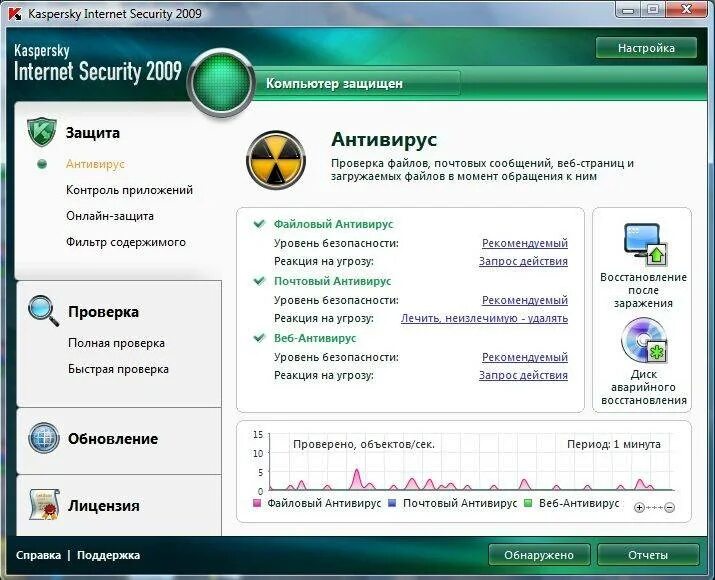
Task: Open Восстановление после заражения computer icon
Action: pyautogui.click(x=645, y=245)
